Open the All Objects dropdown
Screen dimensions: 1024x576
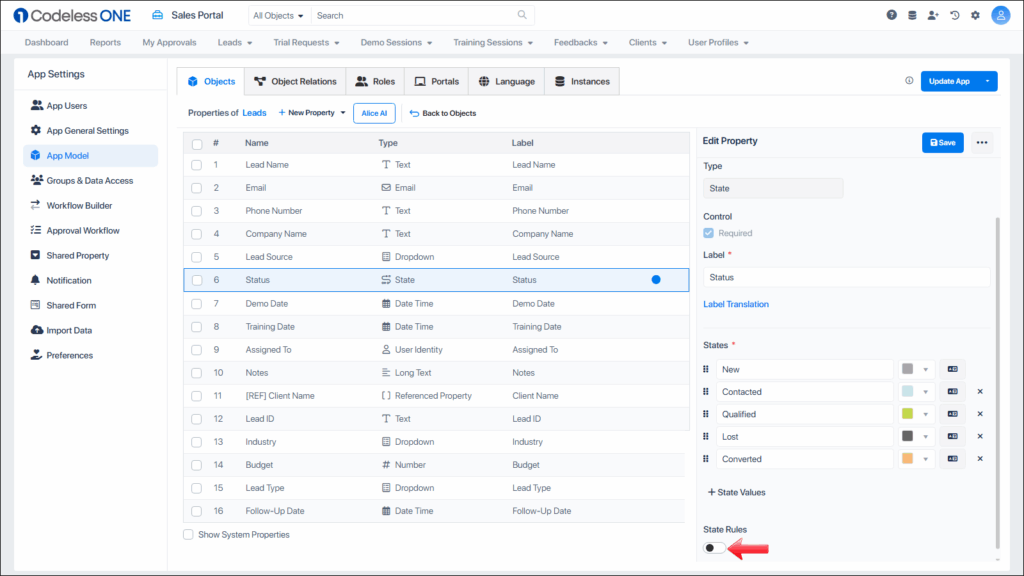pyautogui.click(x=278, y=15)
